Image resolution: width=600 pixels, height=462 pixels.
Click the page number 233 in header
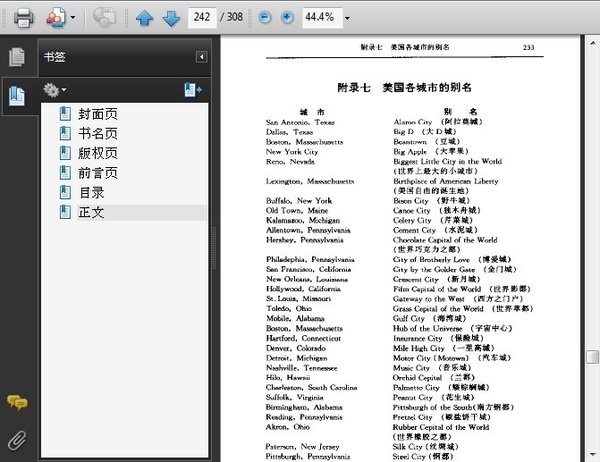528,47
